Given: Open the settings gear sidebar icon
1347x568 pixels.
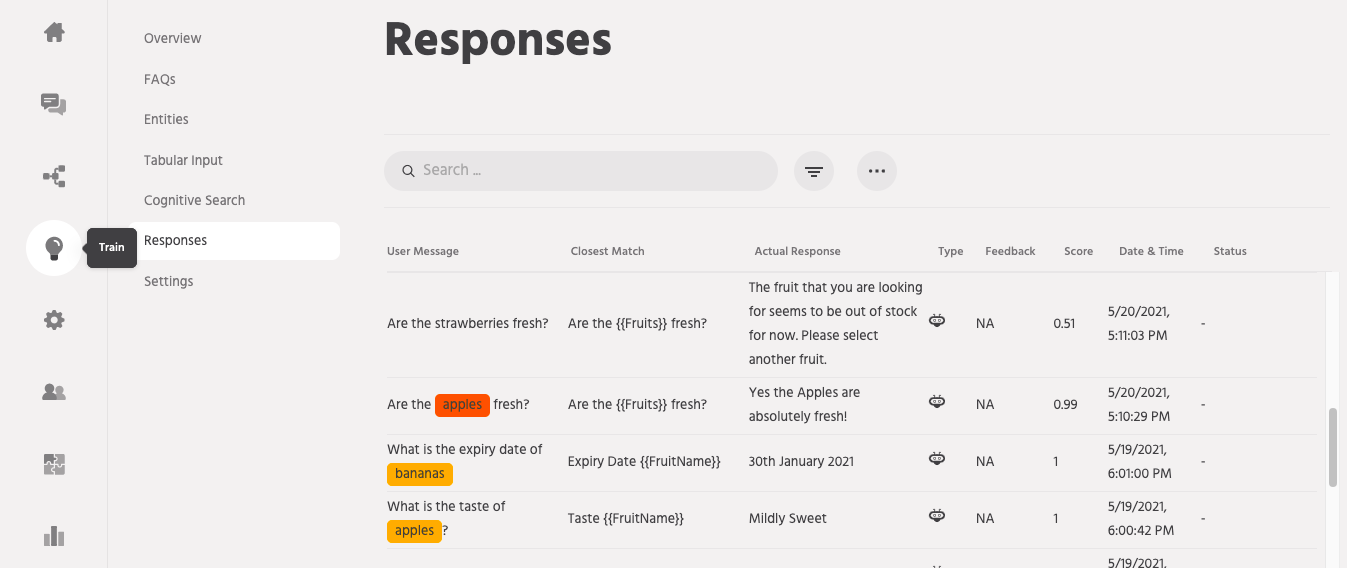Looking at the screenshot, I should (x=54, y=320).
